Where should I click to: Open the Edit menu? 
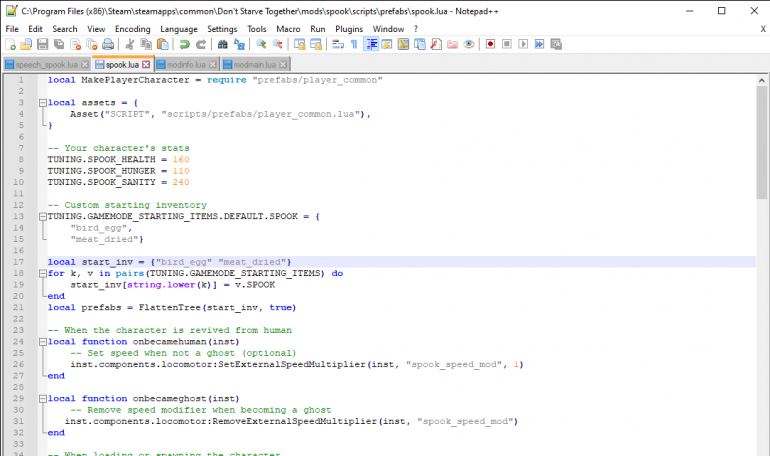click(35, 29)
